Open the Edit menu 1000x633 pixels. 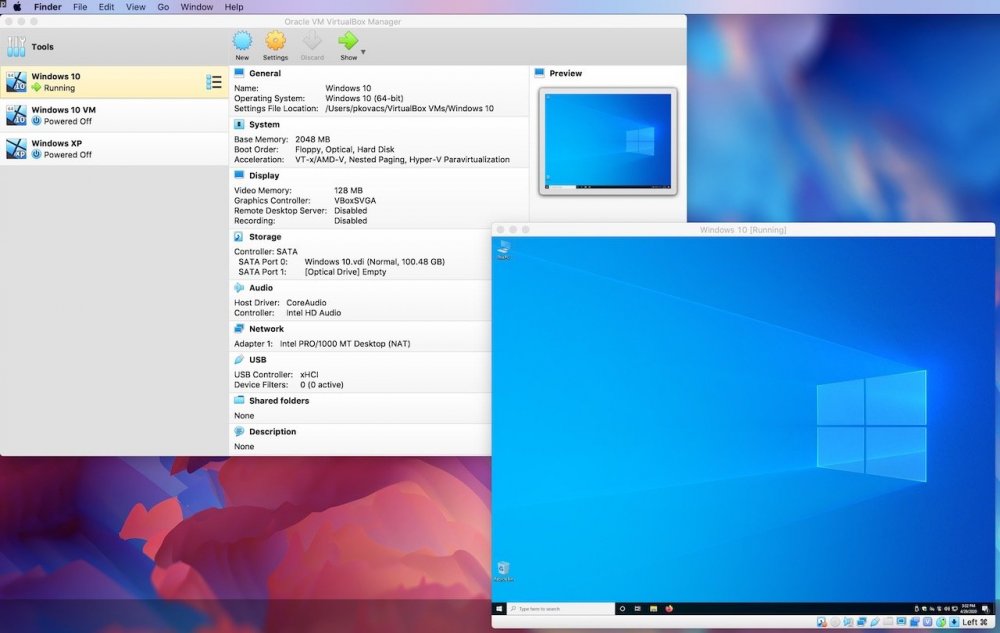click(x=107, y=7)
